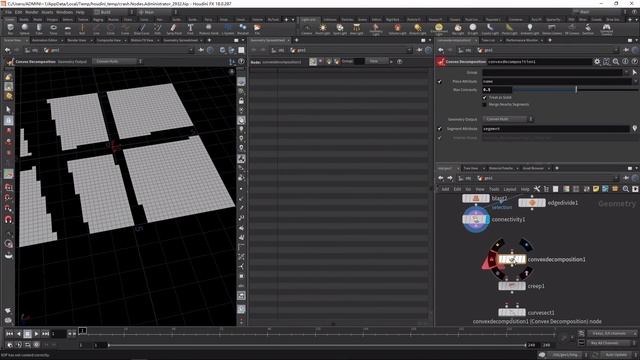Select the viewport select tool arrow
640x360 pixels.
(8, 109)
